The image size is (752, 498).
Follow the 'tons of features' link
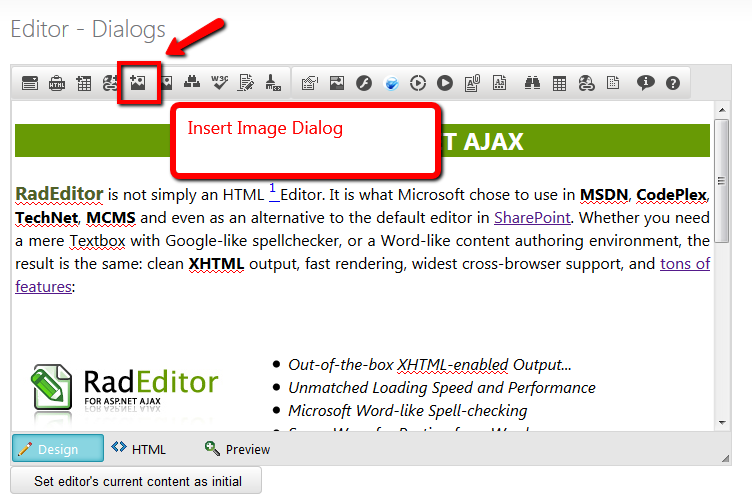(x=685, y=264)
